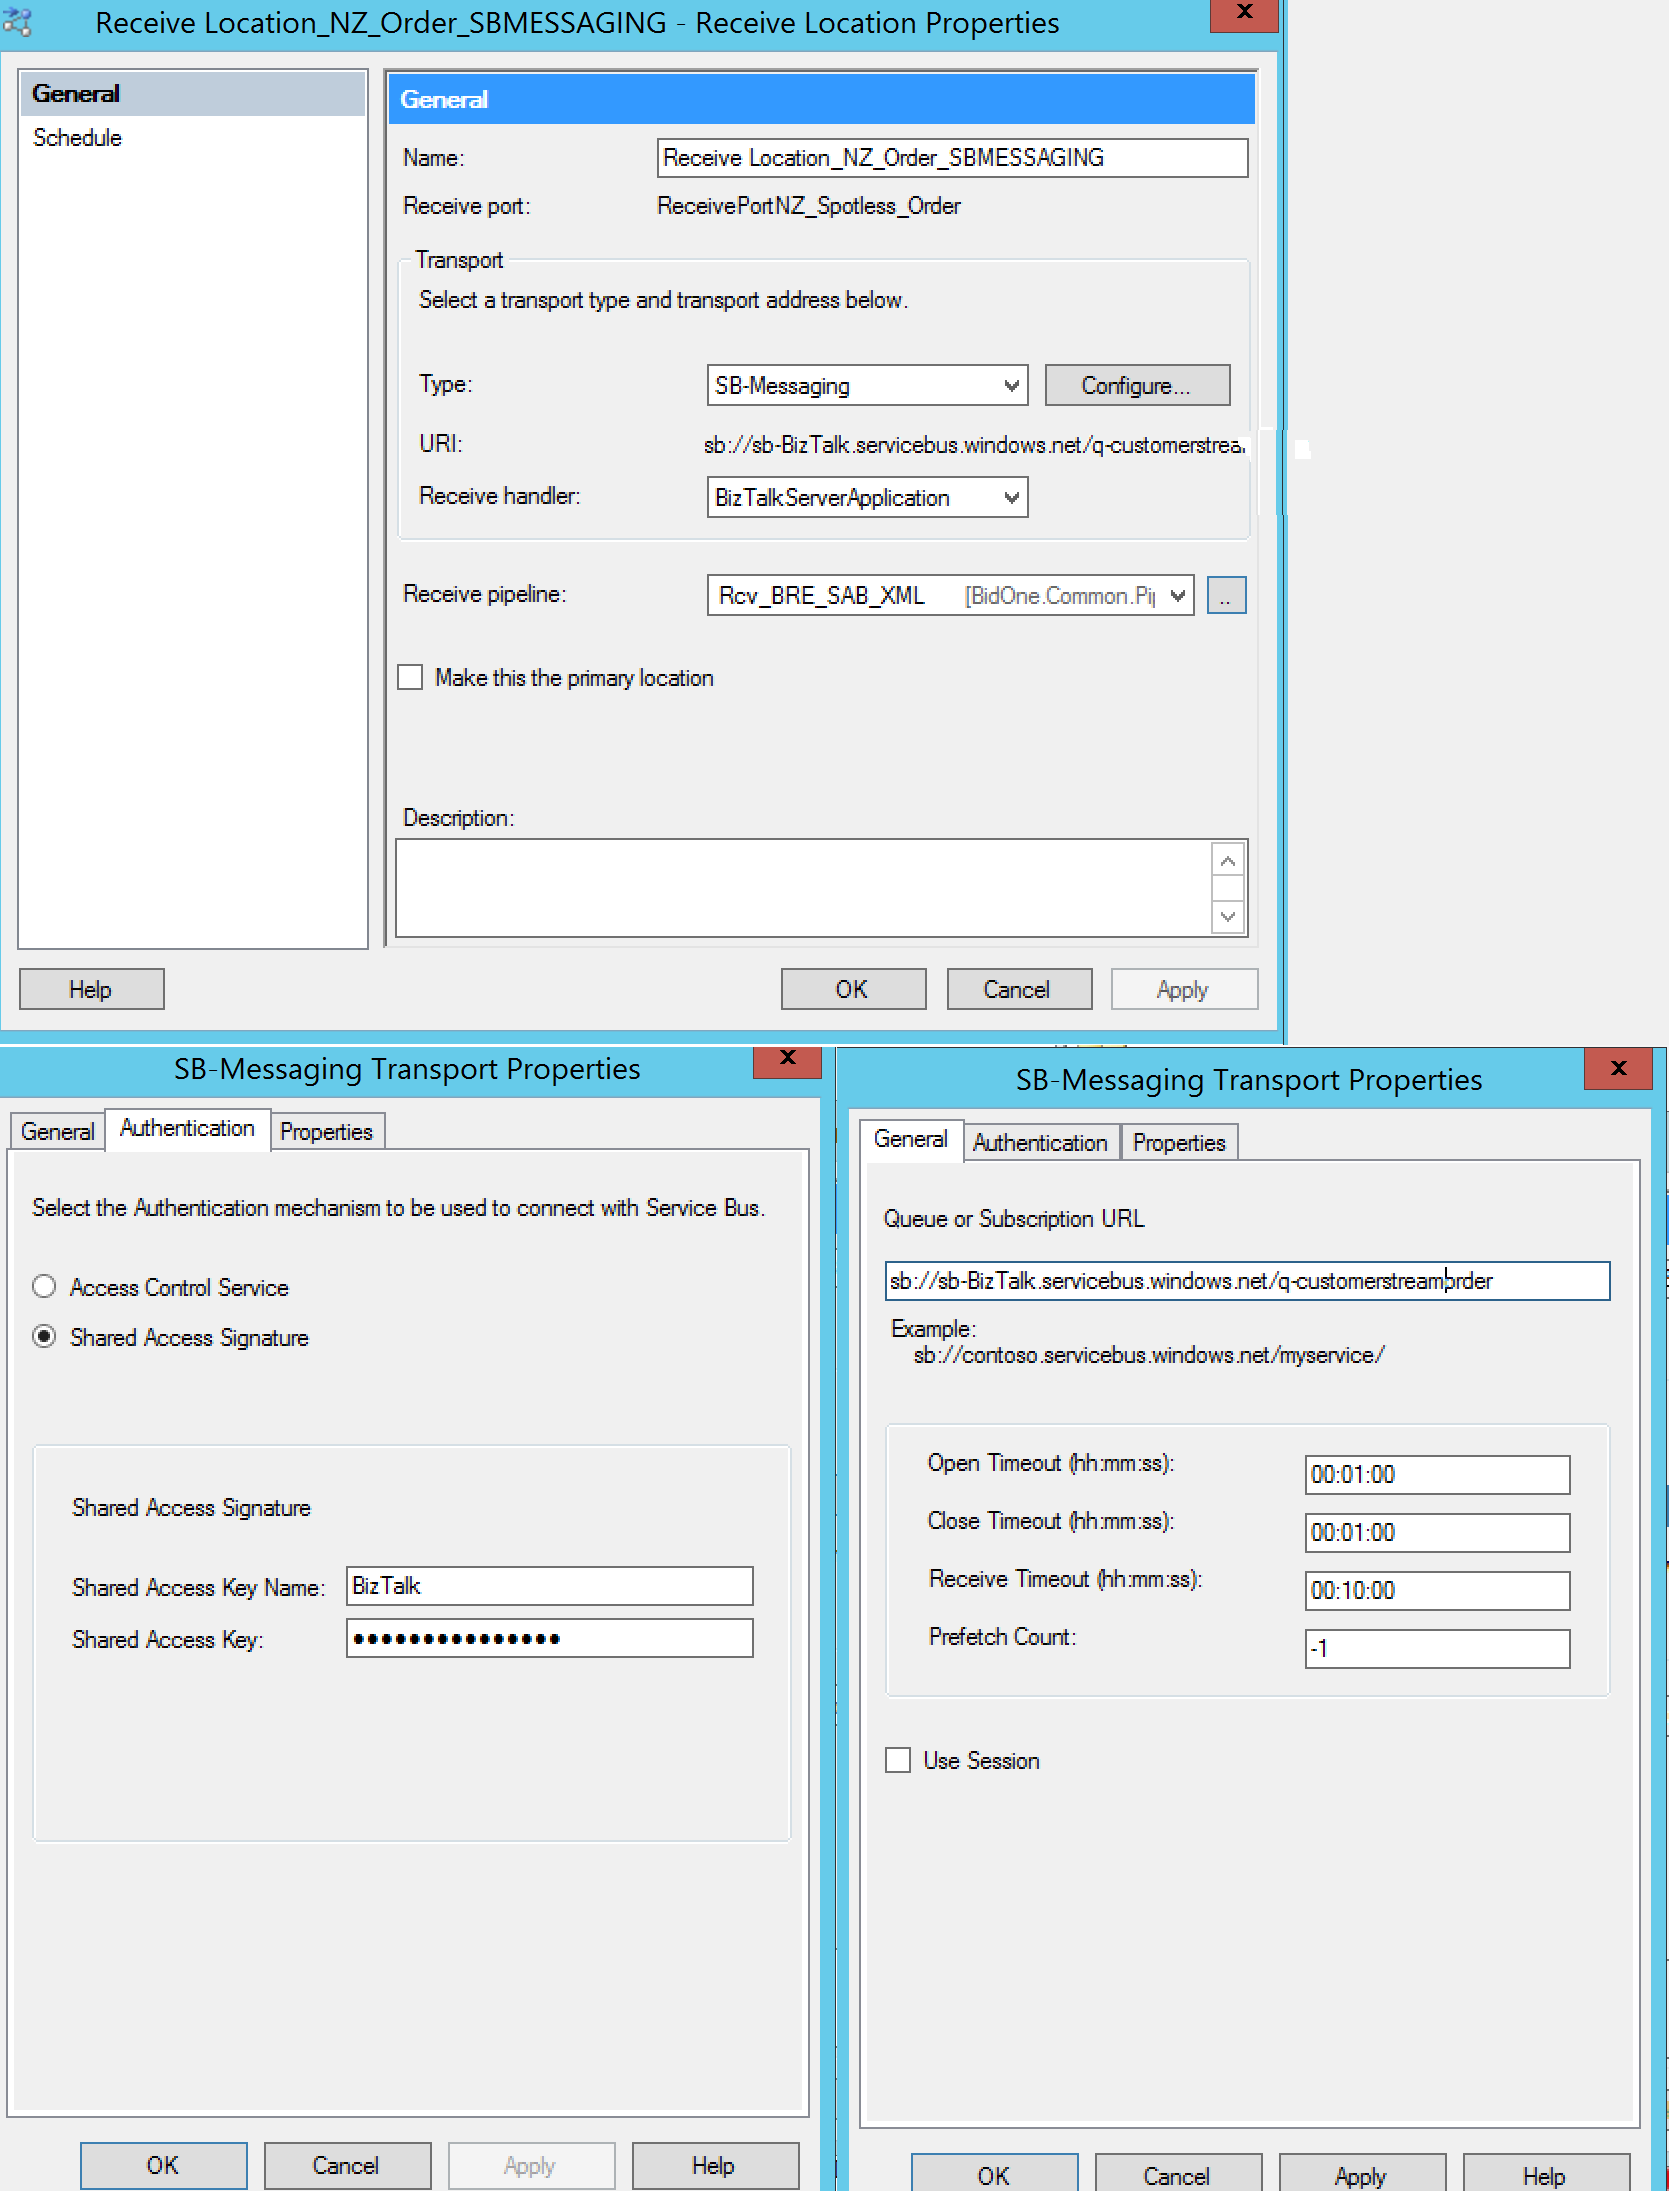Click the blue General section header
This screenshot has height=2191, width=1669.
[x=821, y=99]
